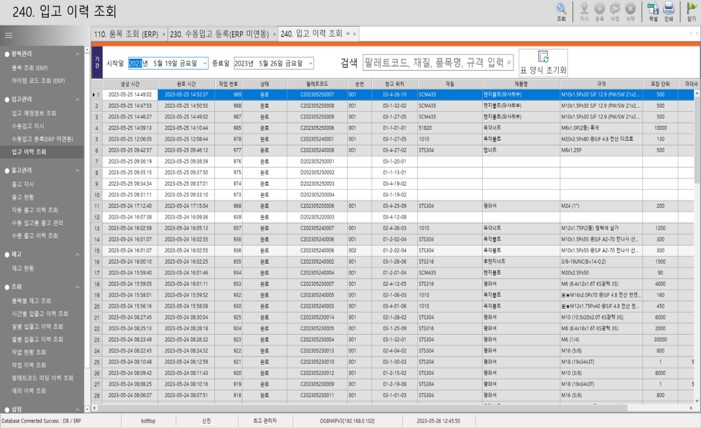Open 팔레트코드 리딩 이력 조회 in sidebar
This screenshot has width=701, height=428.
(x=42, y=378)
